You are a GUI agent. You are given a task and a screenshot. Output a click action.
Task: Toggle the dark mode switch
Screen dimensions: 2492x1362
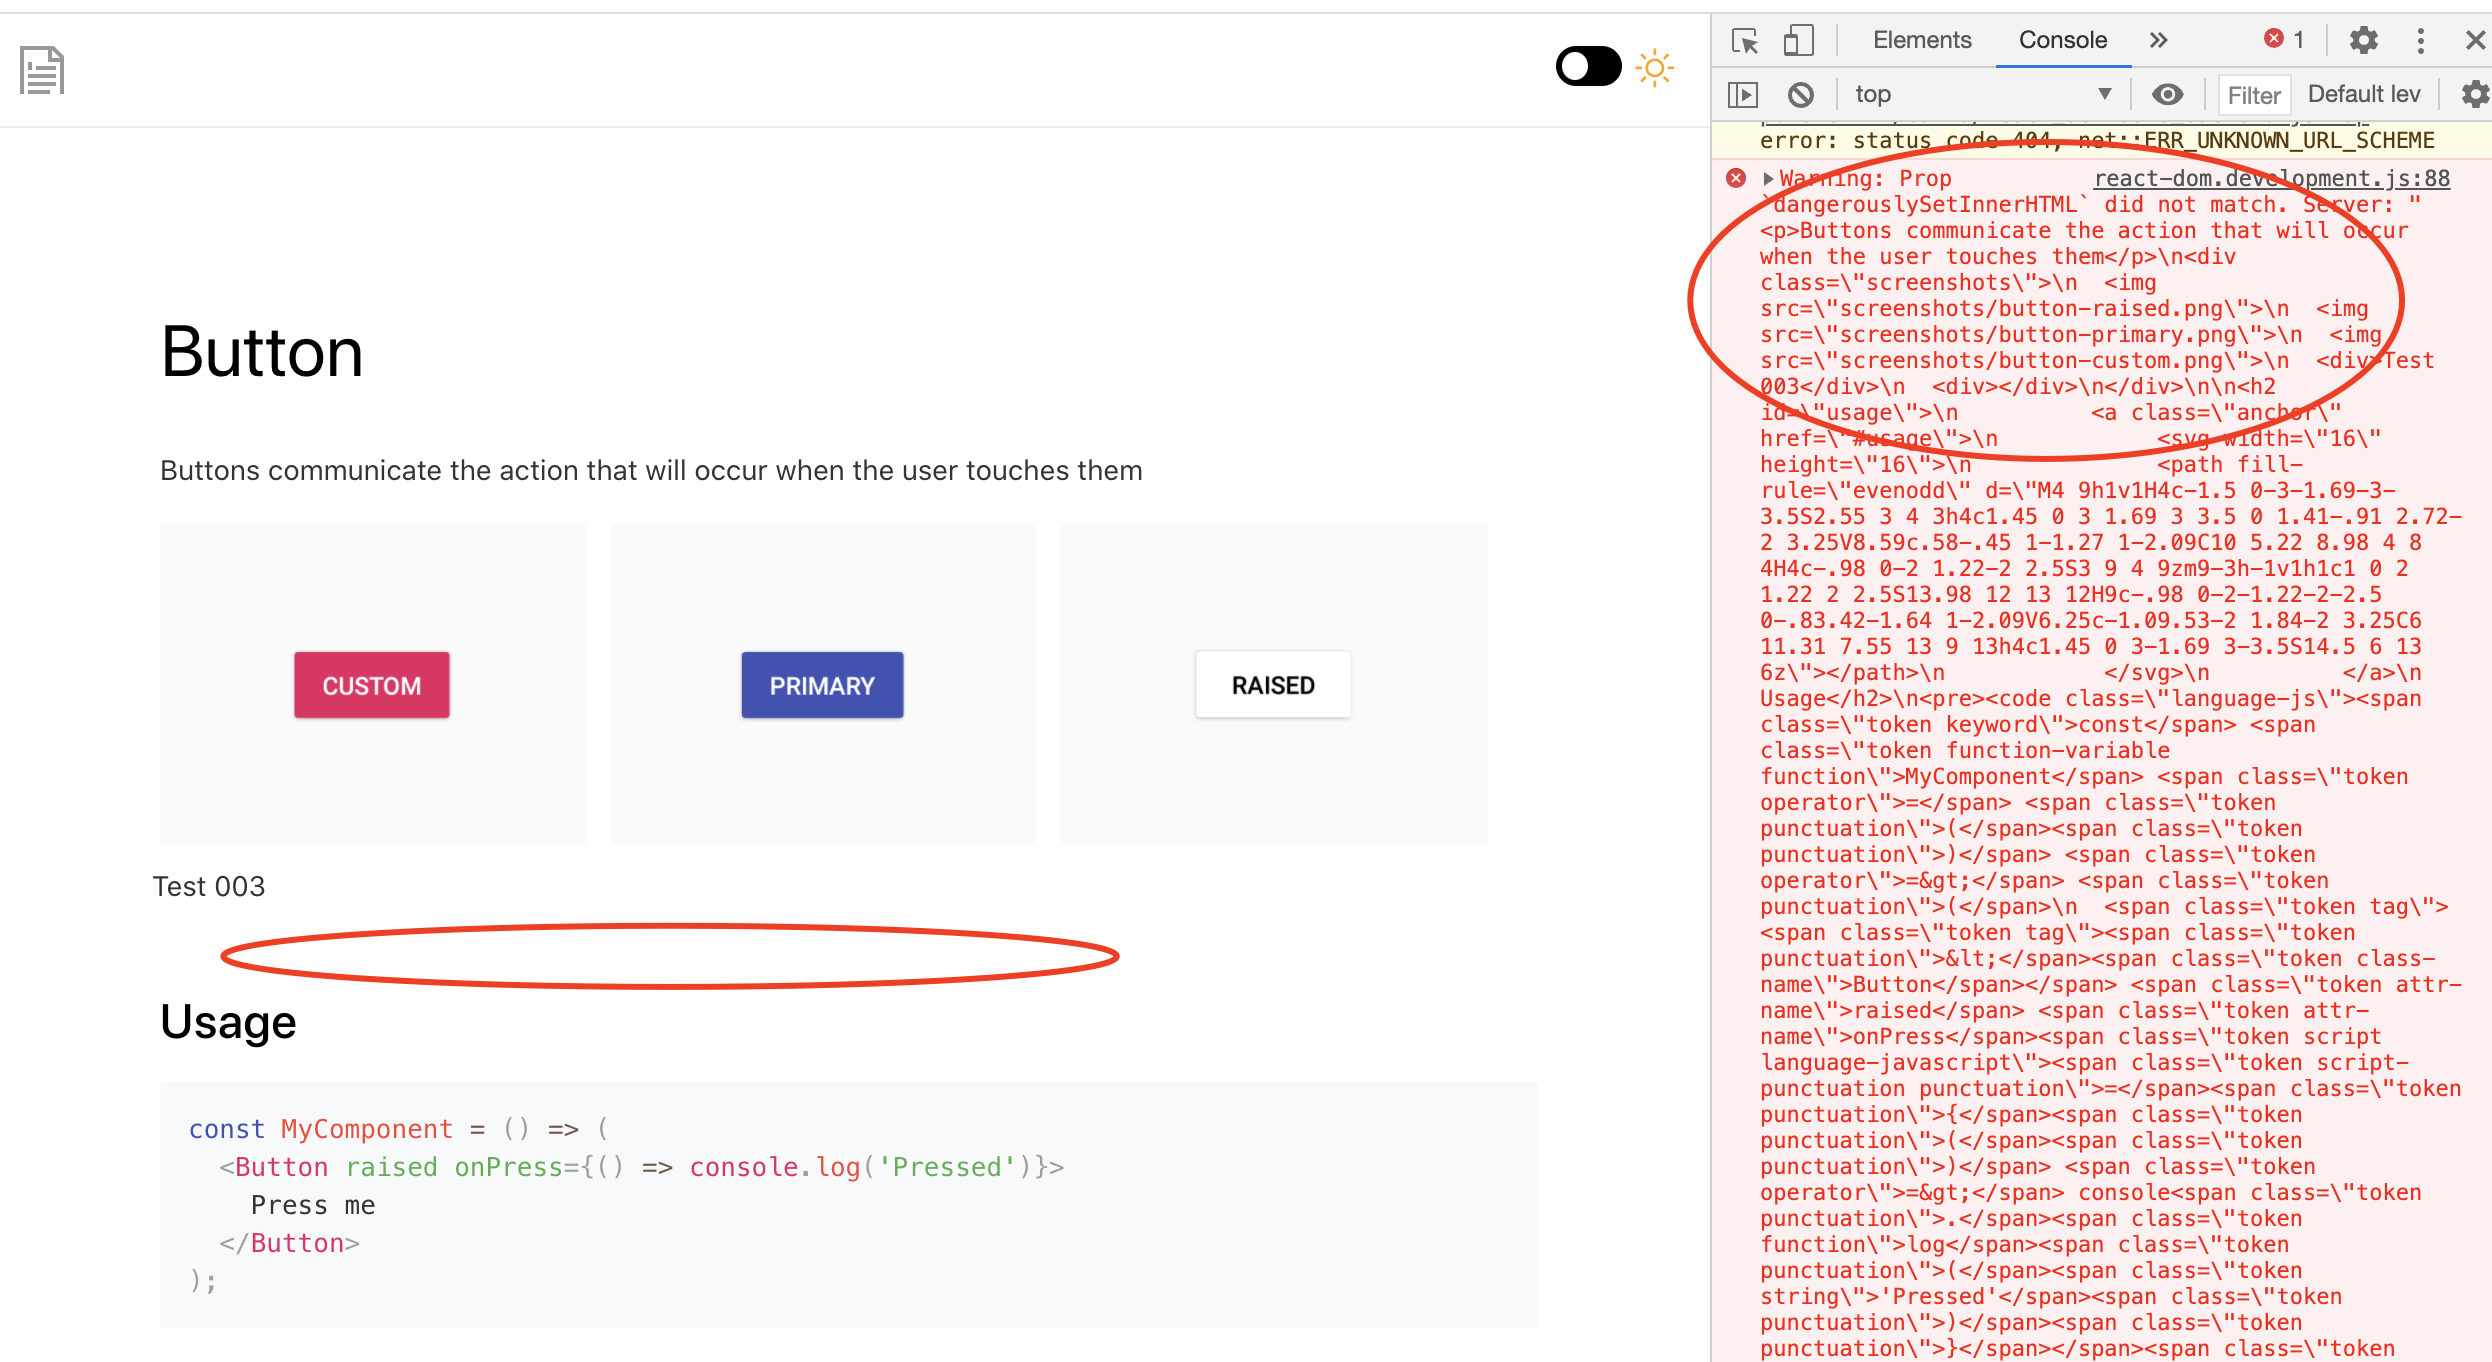(1588, 65)
